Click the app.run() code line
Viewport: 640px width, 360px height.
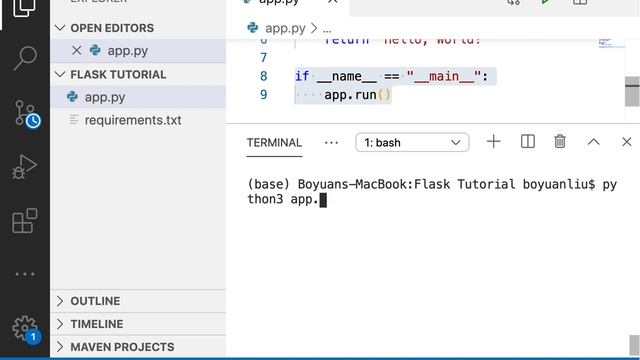pyautogui.click(x=358, y=95)
